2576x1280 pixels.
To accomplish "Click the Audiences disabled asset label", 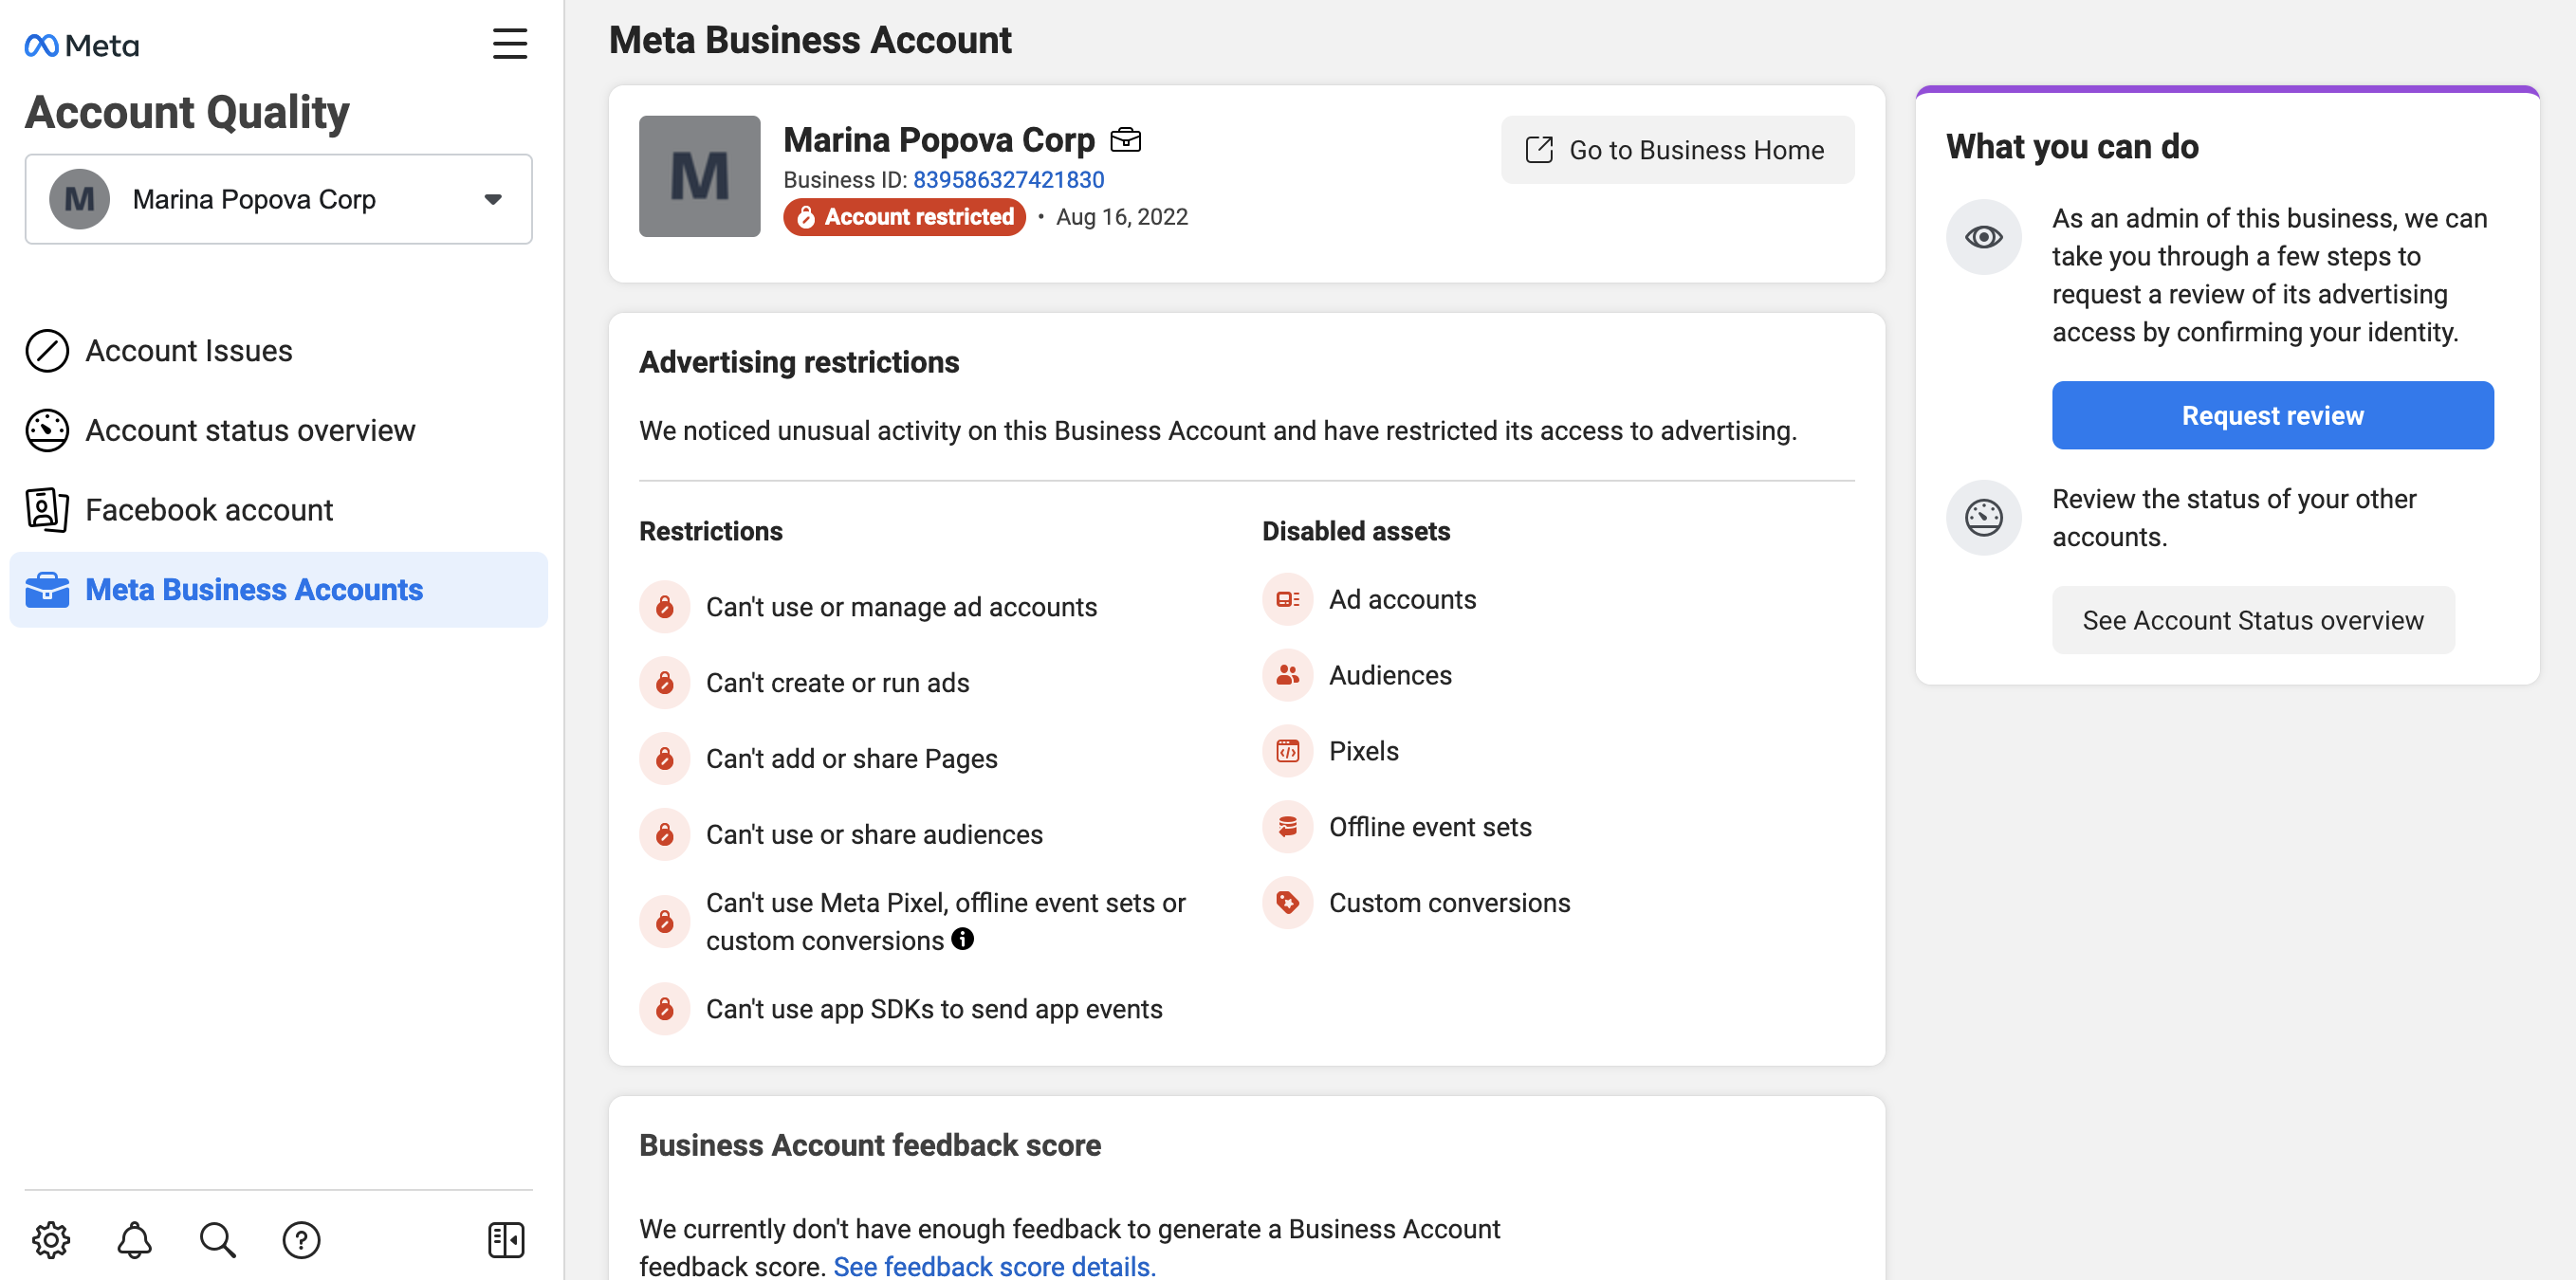I will click(x=1391, y=676).
